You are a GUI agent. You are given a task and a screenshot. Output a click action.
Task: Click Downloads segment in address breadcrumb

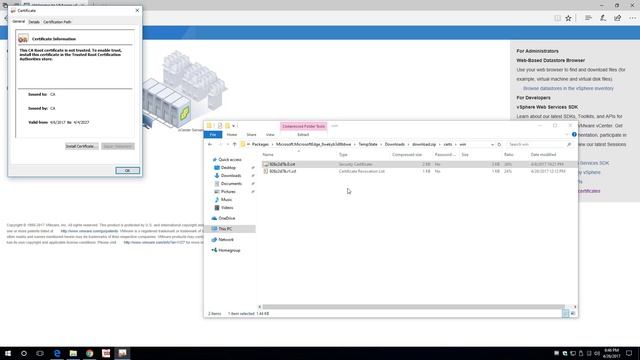point(394,144)
